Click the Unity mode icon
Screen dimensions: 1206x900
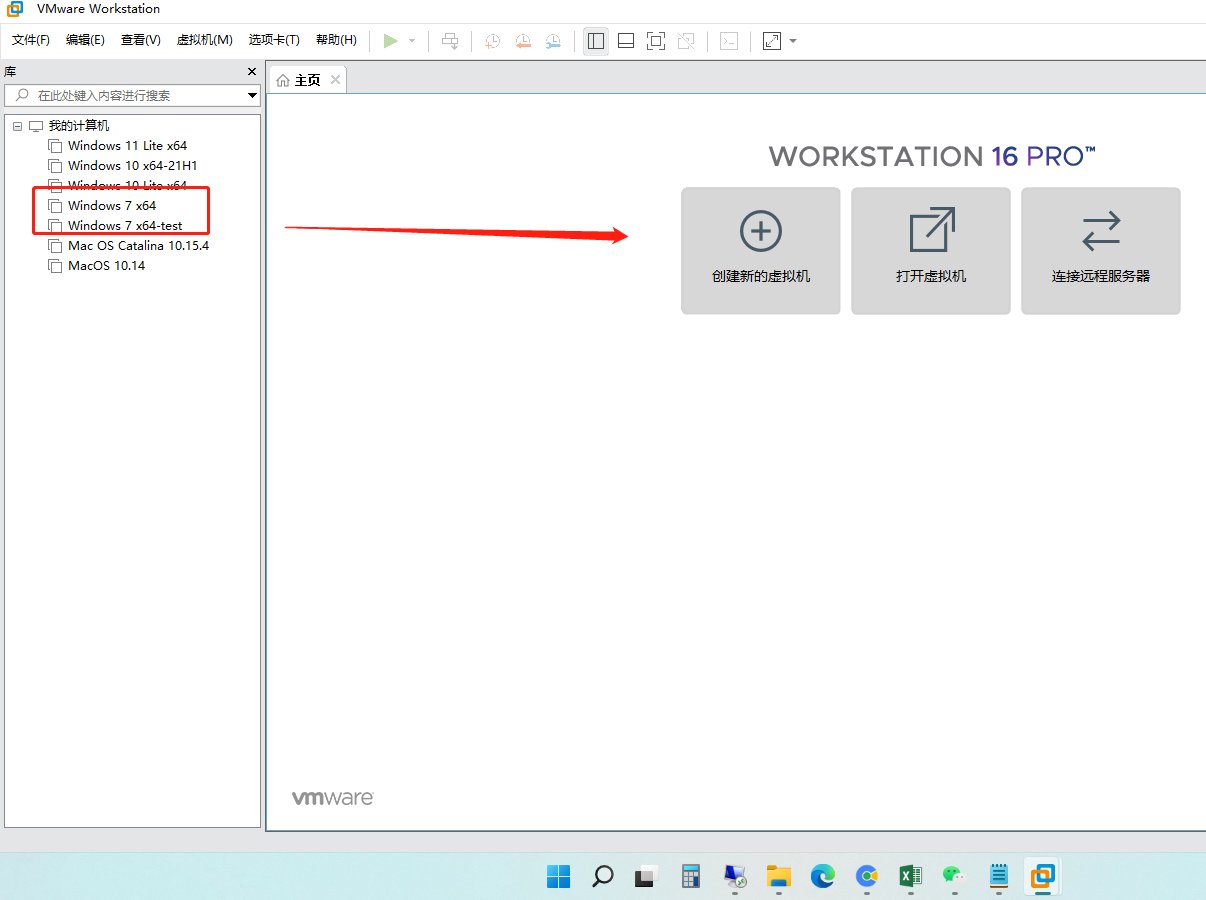tap(686, 41)
